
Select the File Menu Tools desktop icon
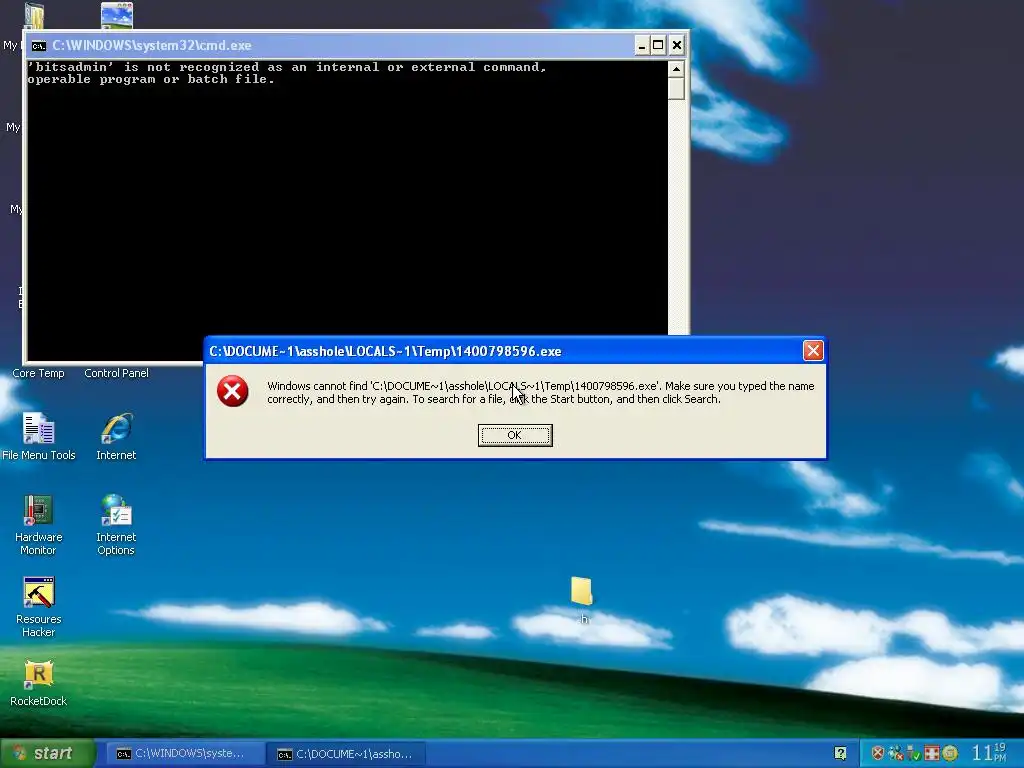(x=39, y=436)
